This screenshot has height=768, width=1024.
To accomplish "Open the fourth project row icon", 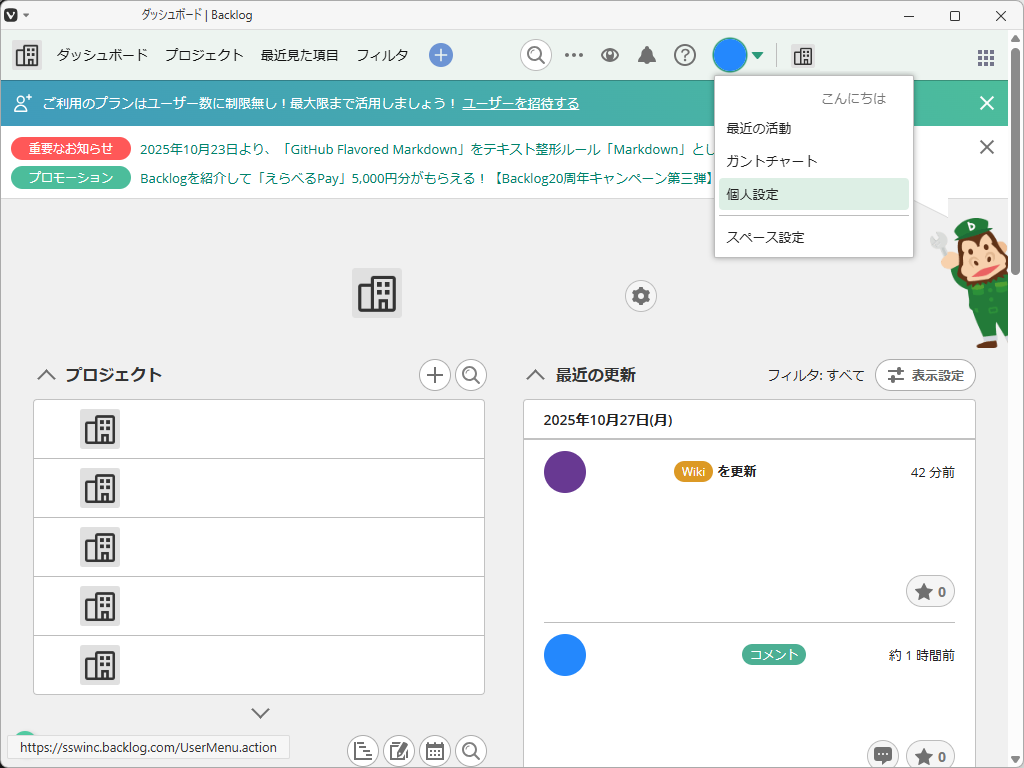I will 100,606.
